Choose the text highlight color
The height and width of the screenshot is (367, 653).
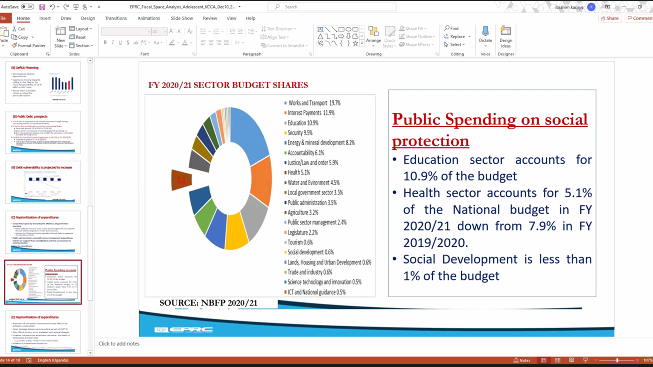tap(172, 42)
